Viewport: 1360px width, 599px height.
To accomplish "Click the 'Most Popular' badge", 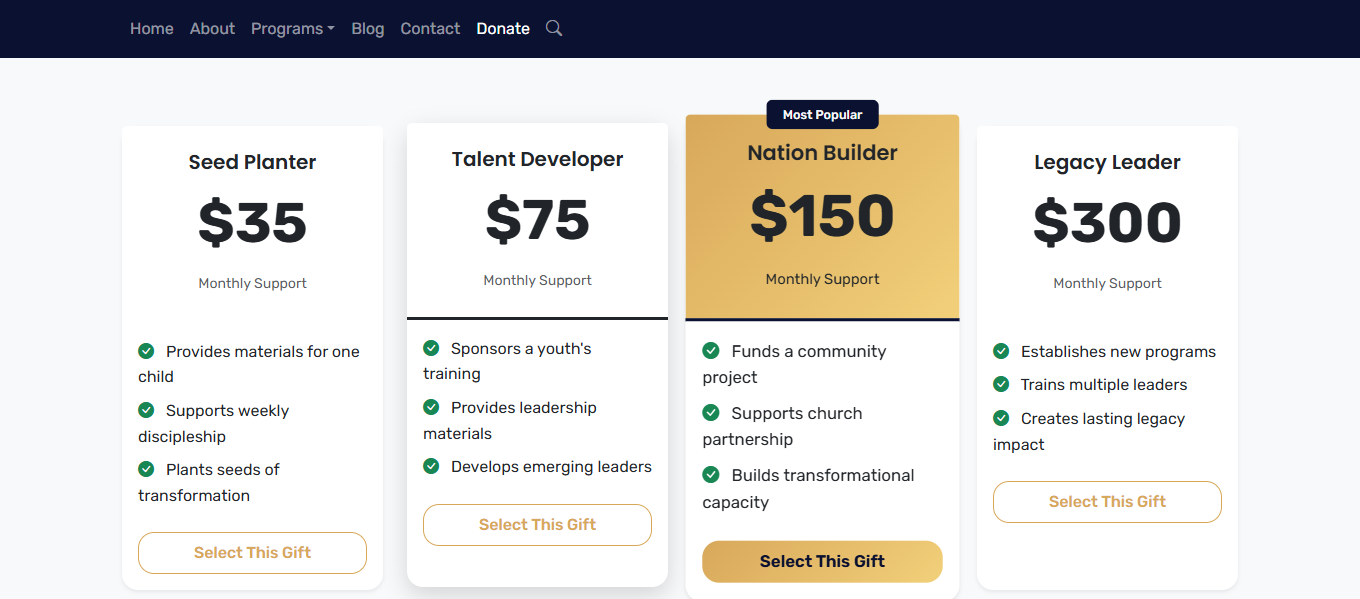I will [822, 115].
